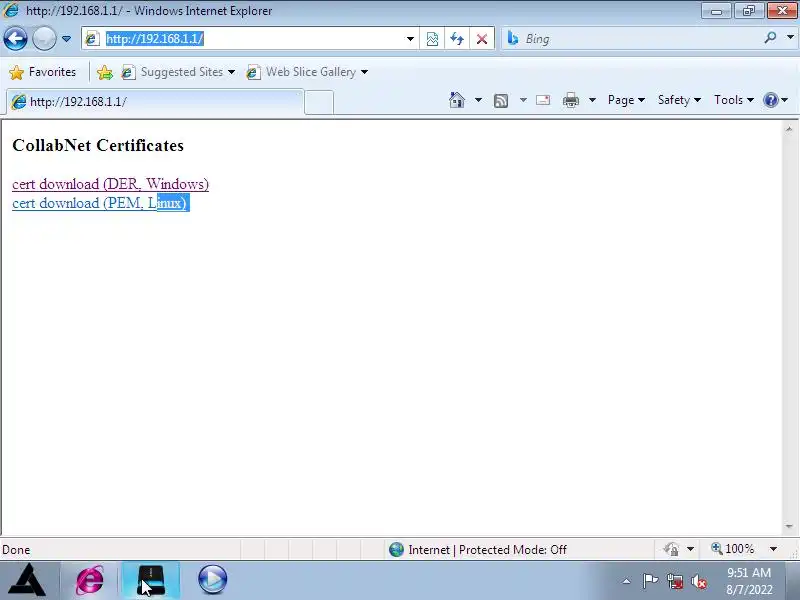
Task: Open Suggested Sites in favorites bar
Action: (x=179, y=72)
